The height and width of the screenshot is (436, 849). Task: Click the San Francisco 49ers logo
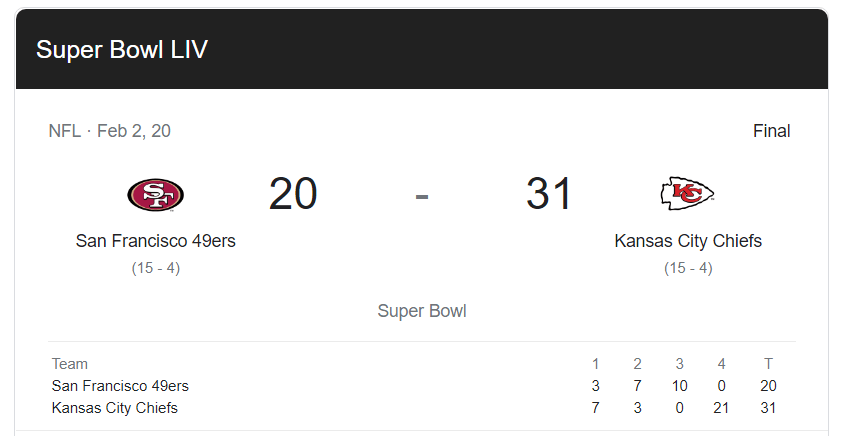pos(156,194)
